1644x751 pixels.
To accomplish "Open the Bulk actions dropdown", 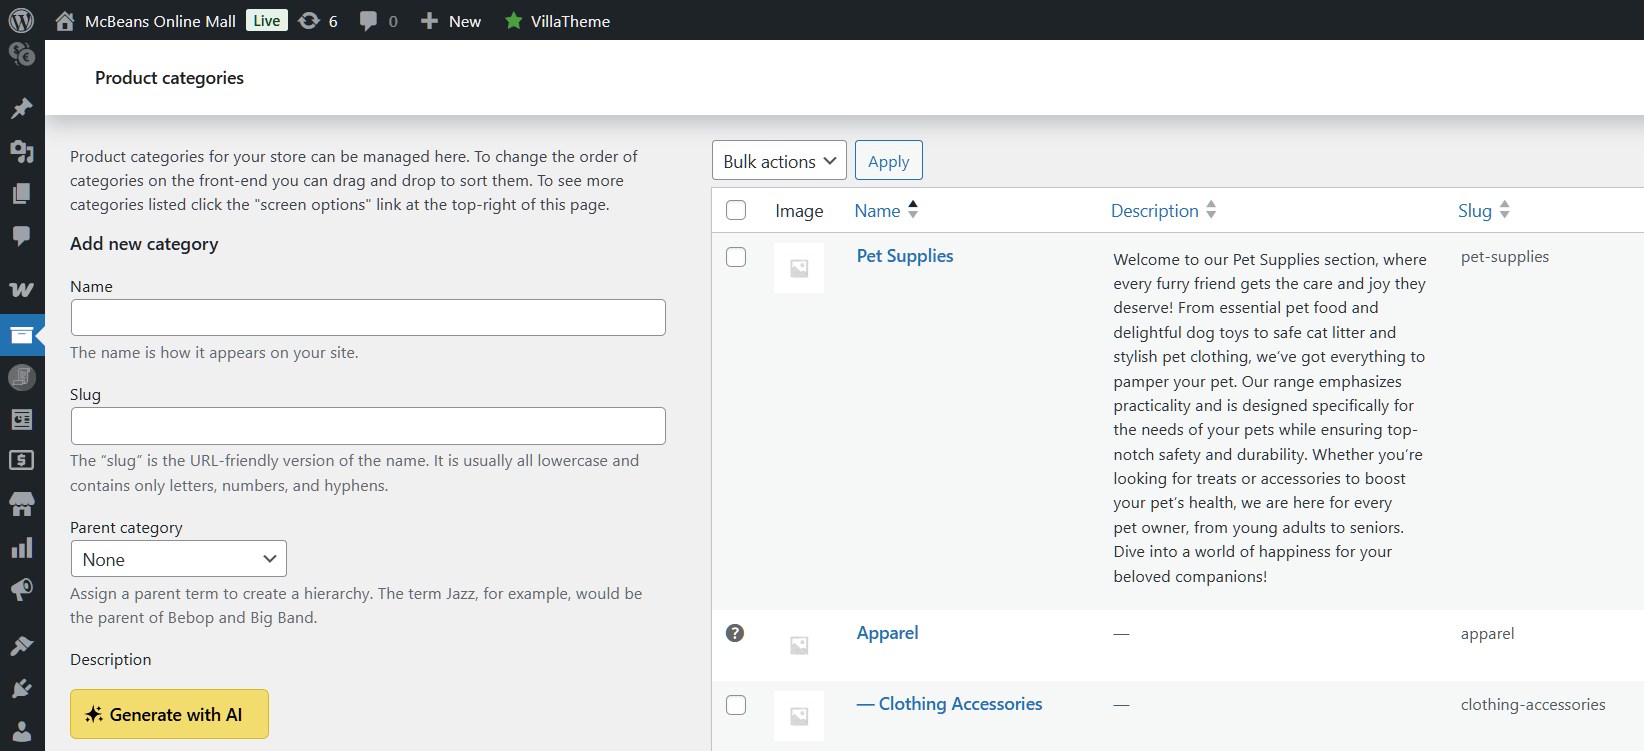I will 779,161.
